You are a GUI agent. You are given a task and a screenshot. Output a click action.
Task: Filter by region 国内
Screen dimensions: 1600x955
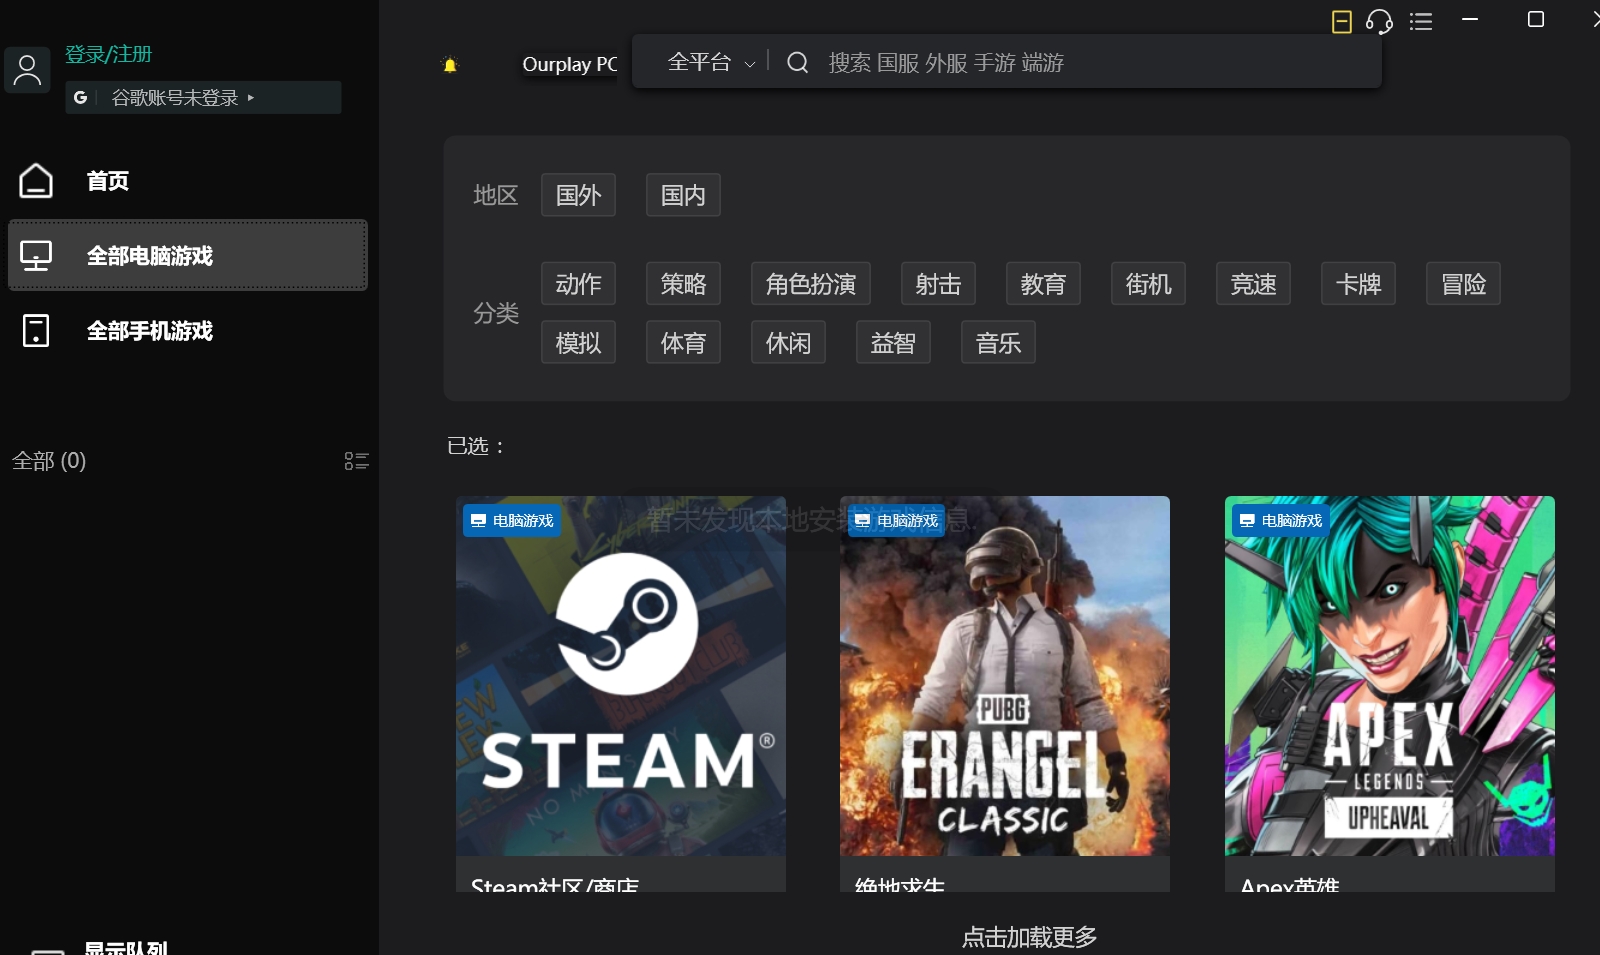click(683, 195)
